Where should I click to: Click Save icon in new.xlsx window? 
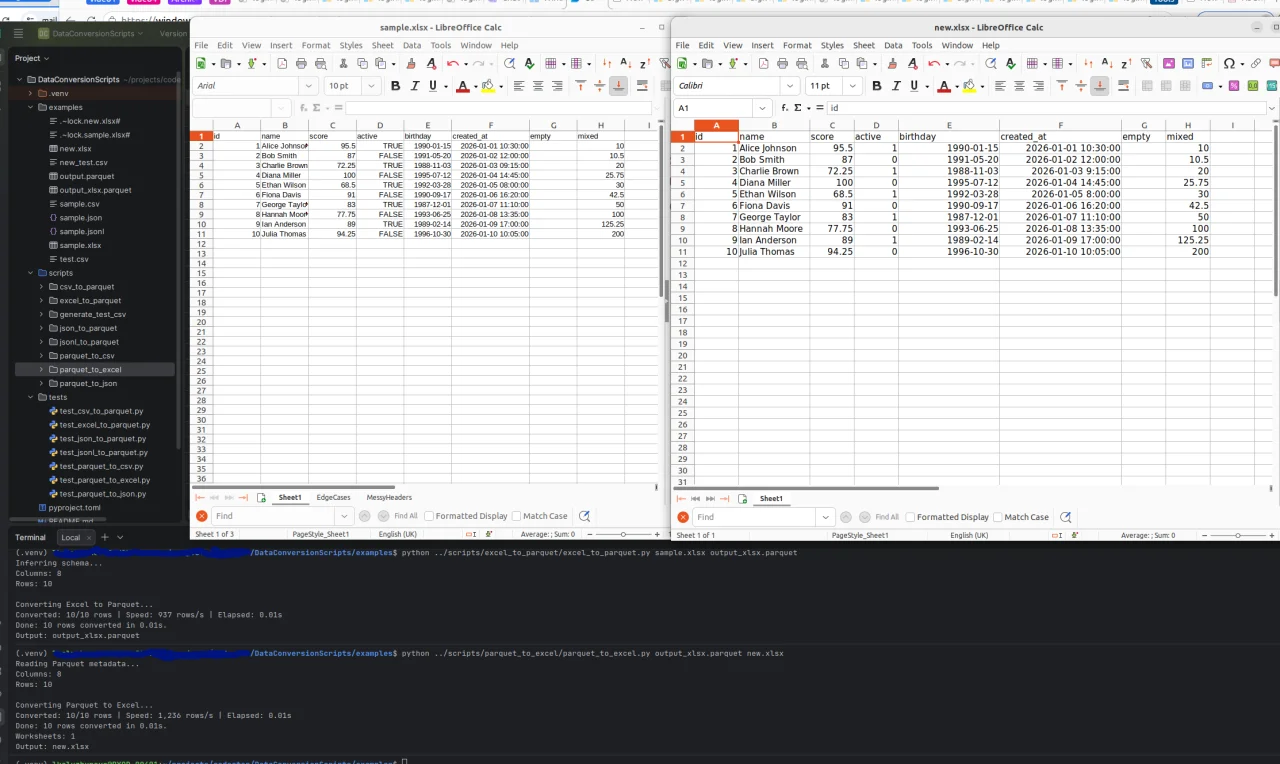[x=733, y=63]
